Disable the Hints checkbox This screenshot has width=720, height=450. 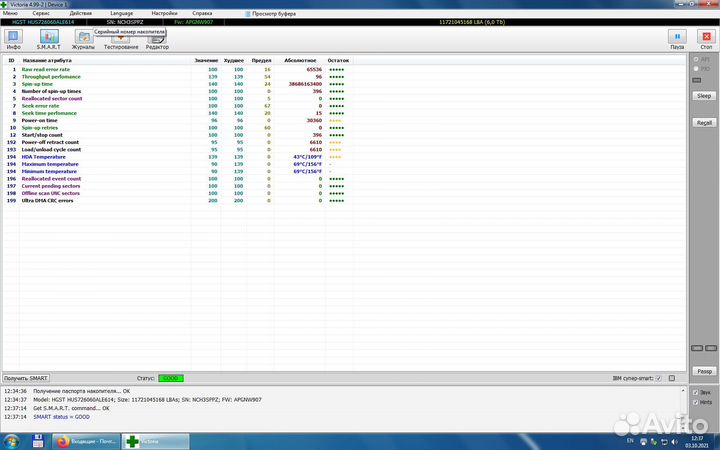pyautogui.click(x=696, y=401)
